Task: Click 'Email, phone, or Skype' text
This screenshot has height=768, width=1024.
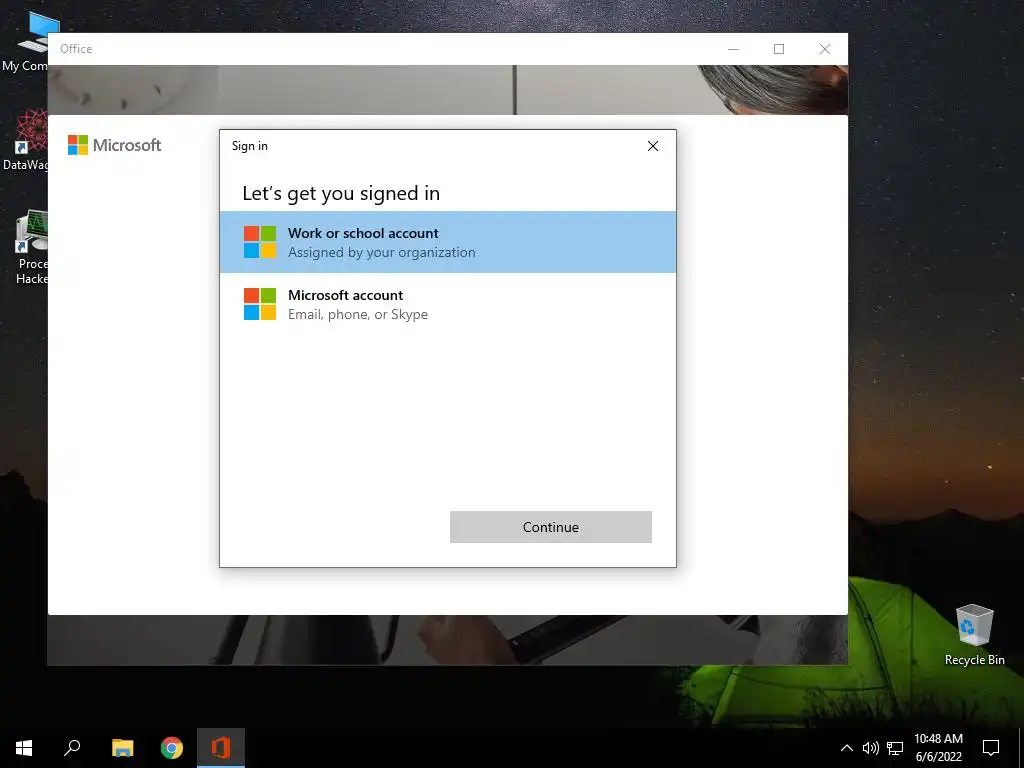Action: (x=358, y=314)
